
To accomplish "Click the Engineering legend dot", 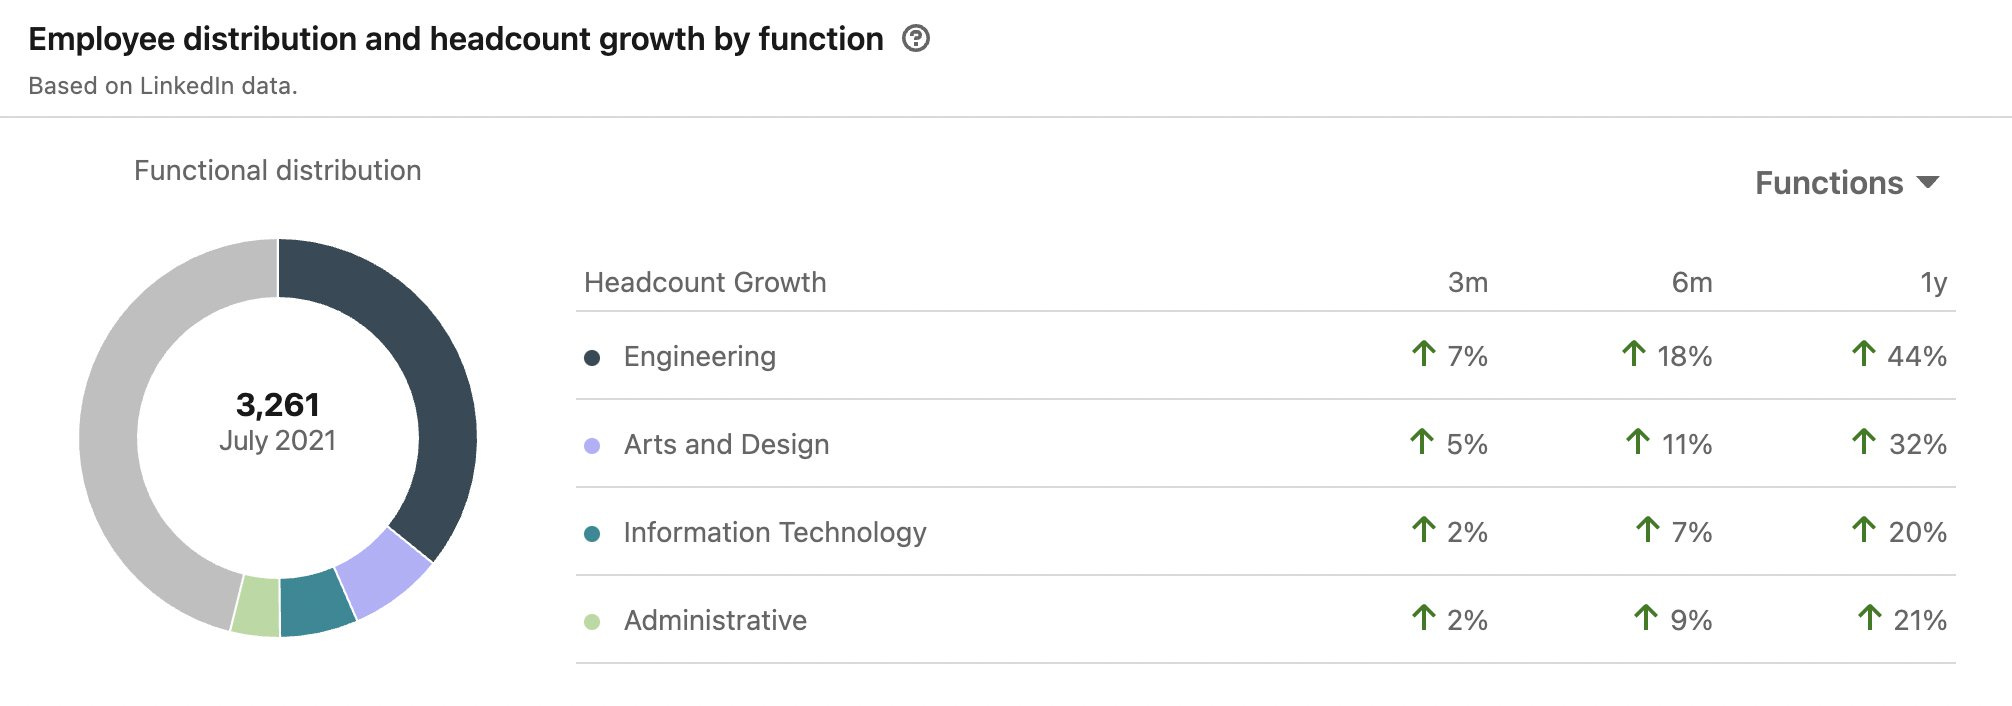I will coord(592,358).
